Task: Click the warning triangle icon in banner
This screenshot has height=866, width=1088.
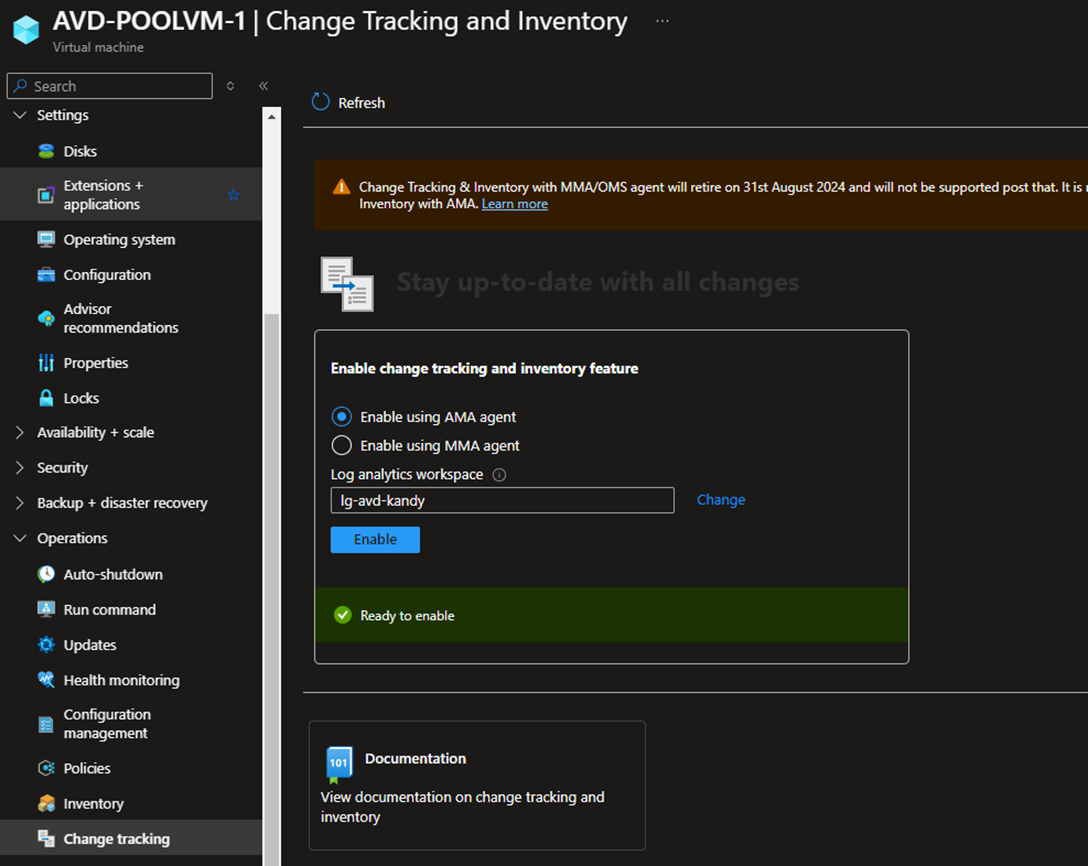Action: tap(341, 187)
